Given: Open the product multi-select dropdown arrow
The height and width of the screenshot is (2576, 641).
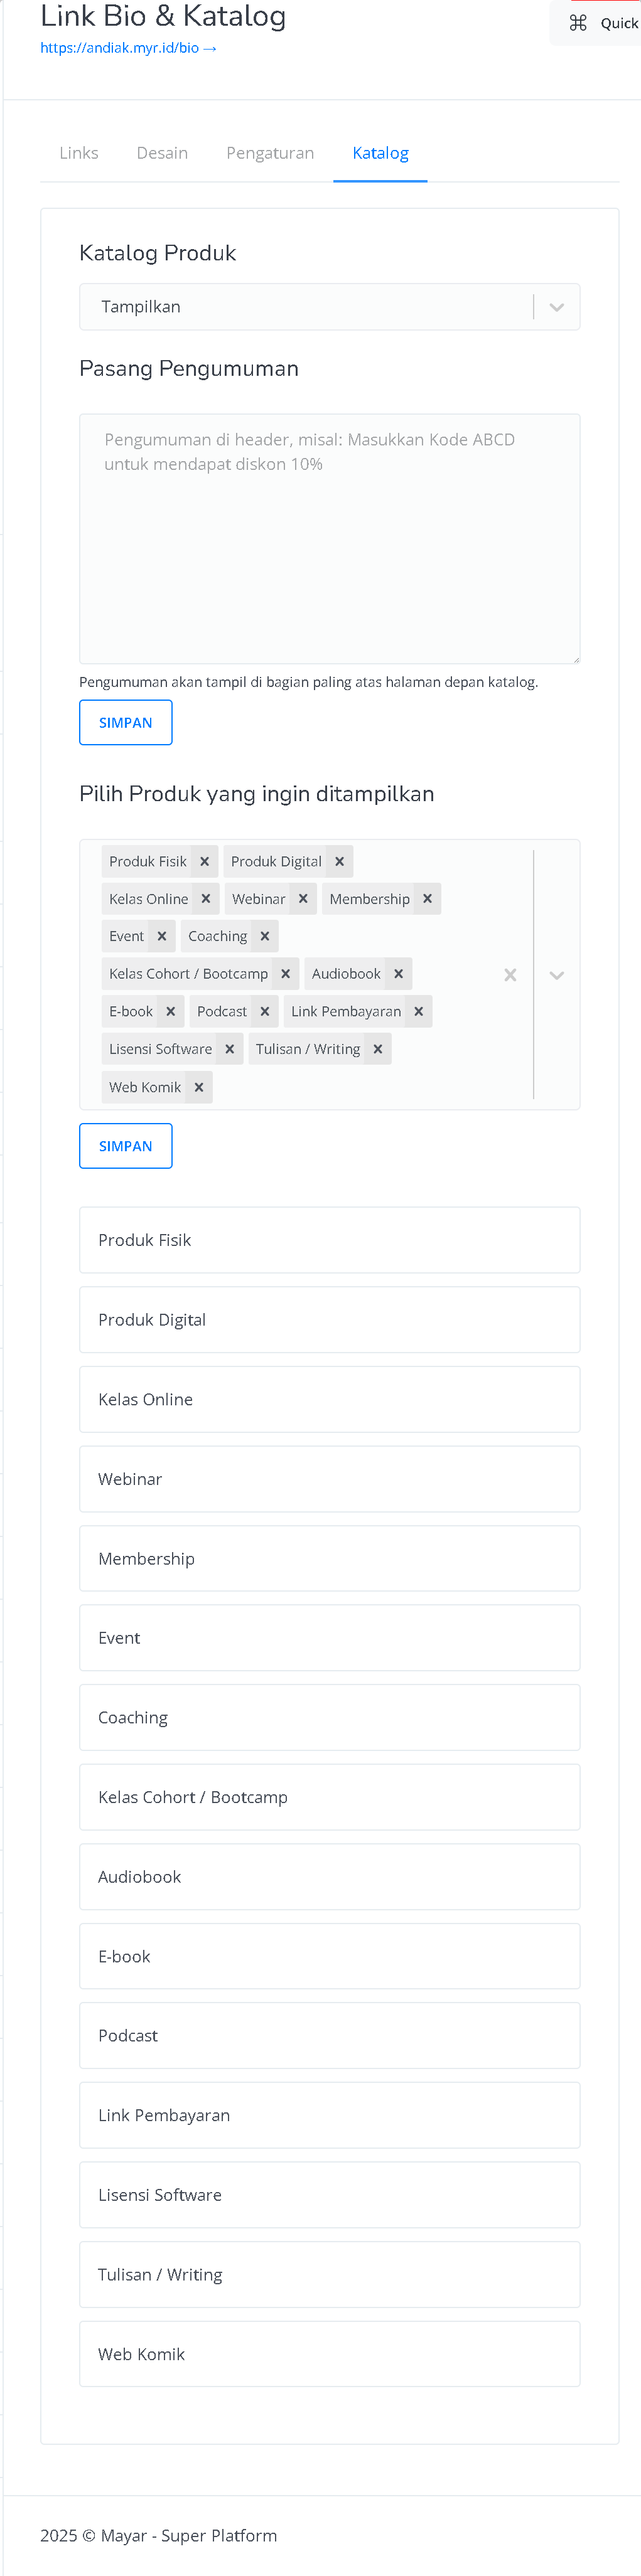Looking at the screenshot, I should tap(557, 975).
